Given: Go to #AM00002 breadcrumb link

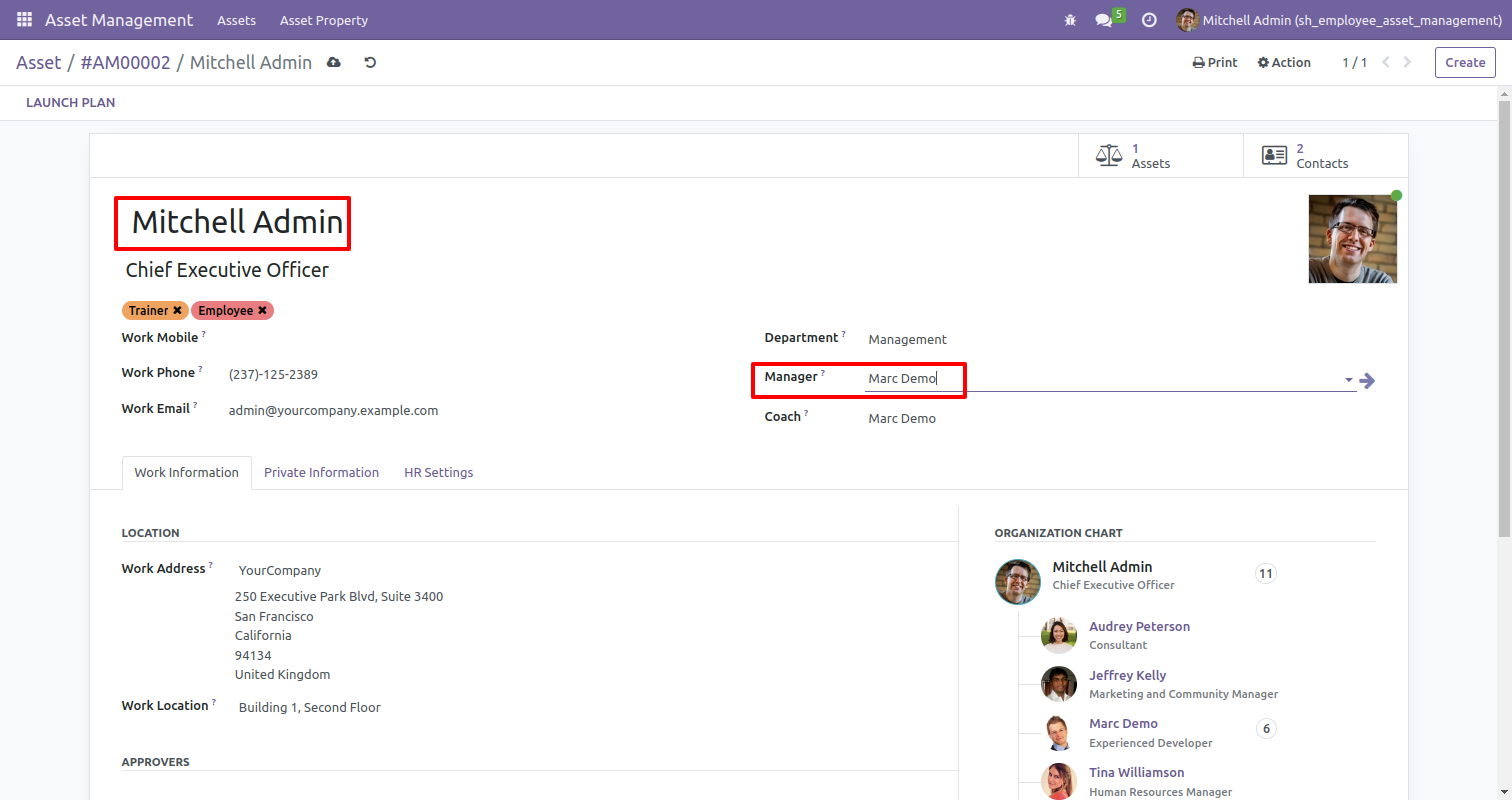Looking at the screenshot, I should tap(125, 63).
